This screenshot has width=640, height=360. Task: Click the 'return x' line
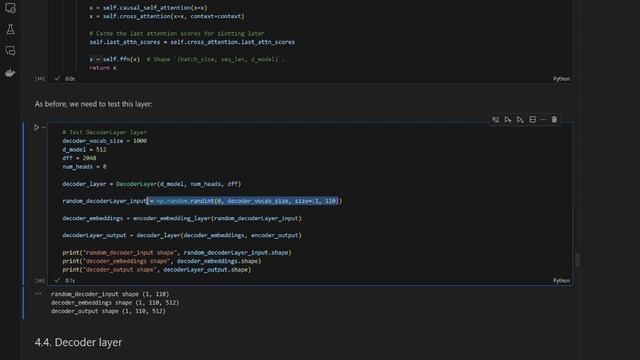tap(103, 68)
